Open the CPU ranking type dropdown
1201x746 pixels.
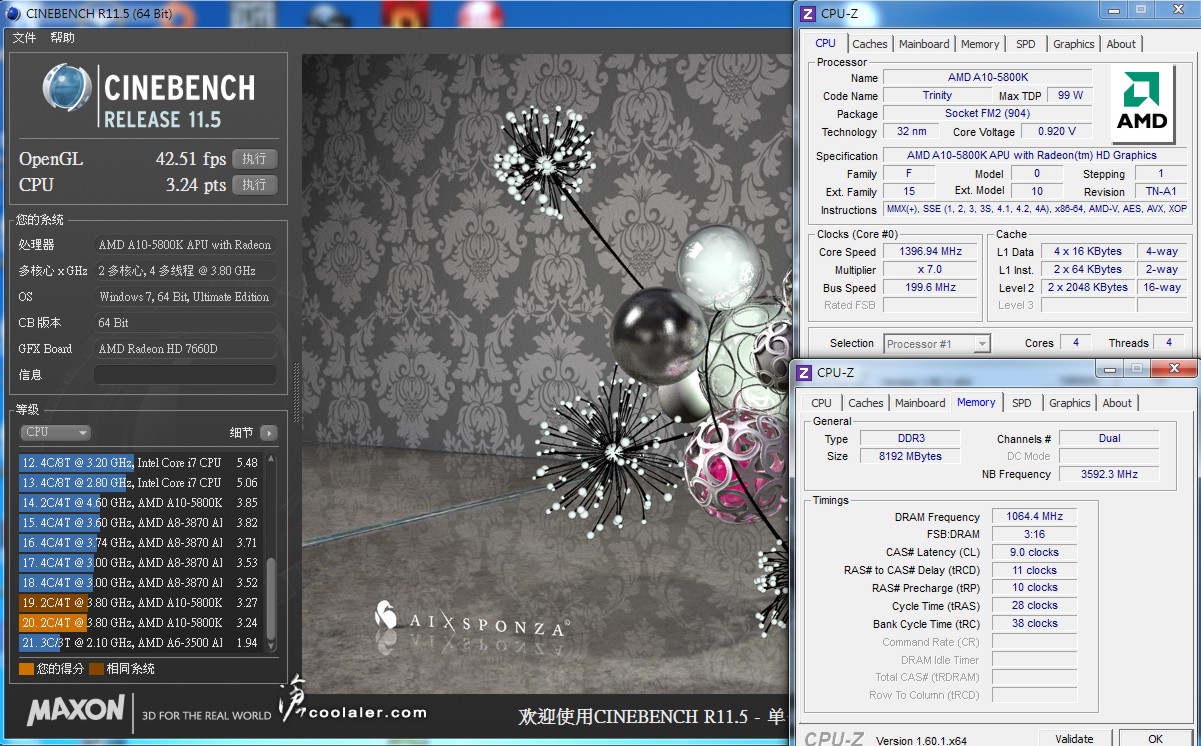[x=55, y=432]
